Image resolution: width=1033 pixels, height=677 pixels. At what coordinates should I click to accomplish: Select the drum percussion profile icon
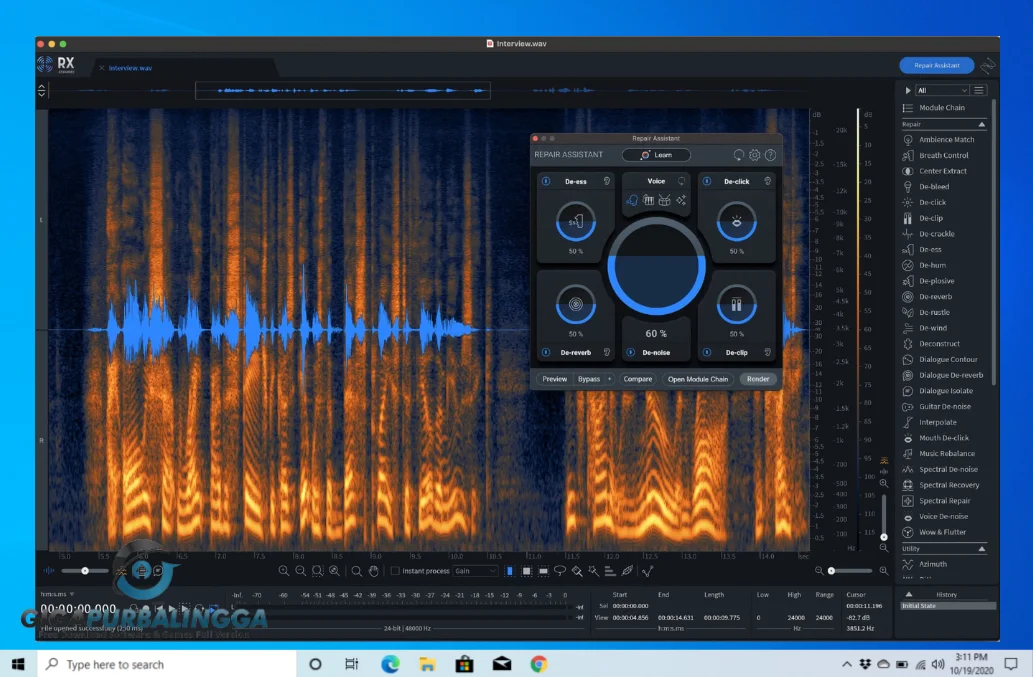(665, 200)
